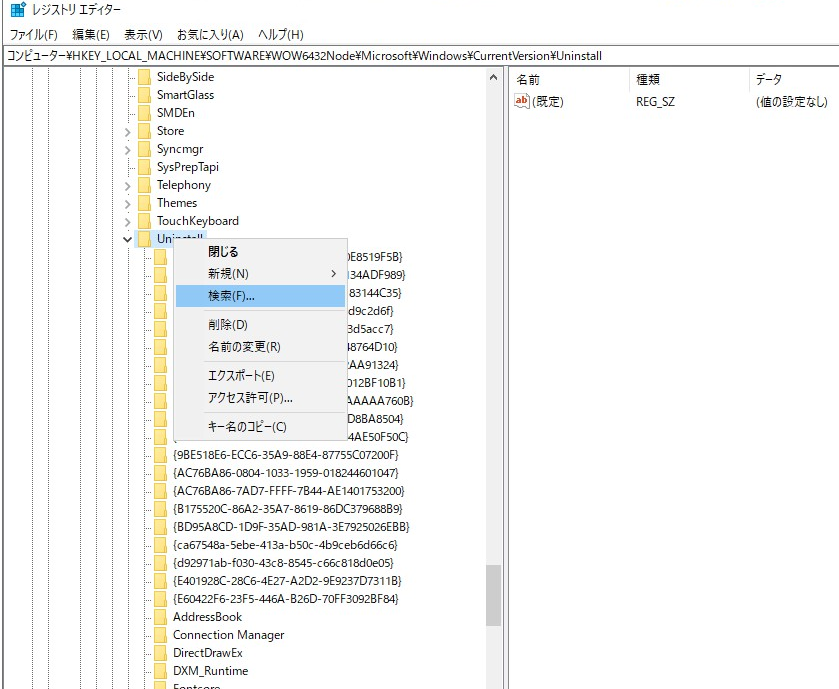This screenshot has width=839, height=689.
Task: Click the Themes folder icon
Action: click(x=144, y=203)
